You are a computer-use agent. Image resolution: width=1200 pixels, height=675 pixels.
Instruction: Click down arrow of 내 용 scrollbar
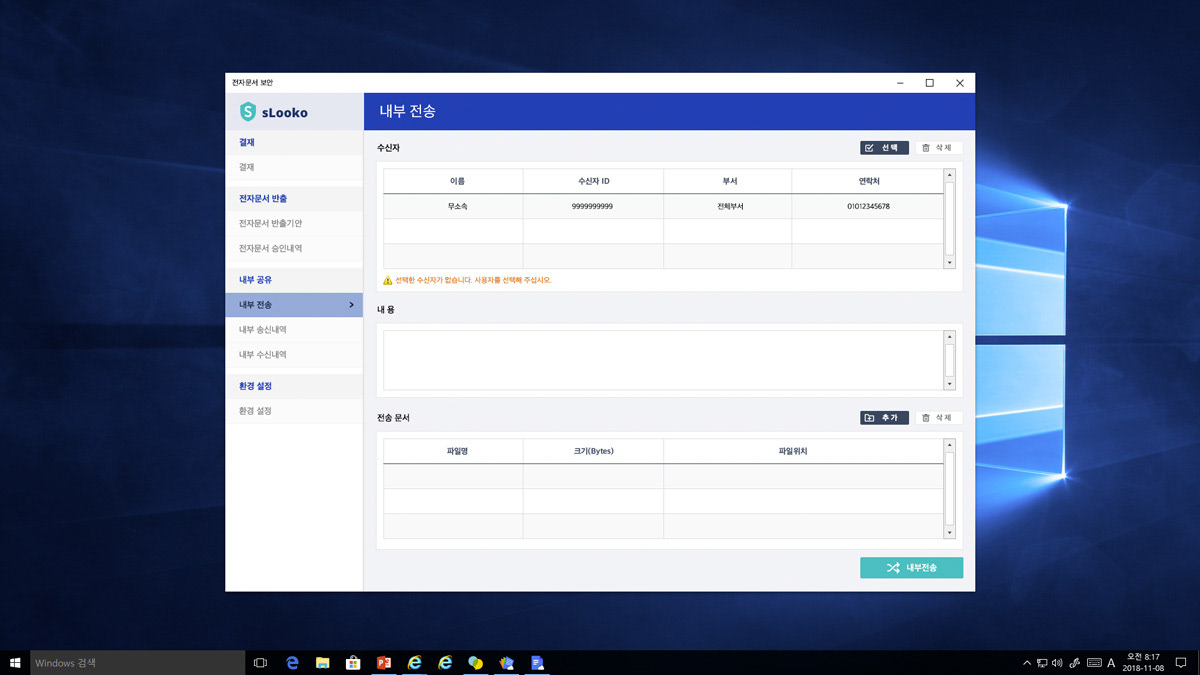(950, 384)
